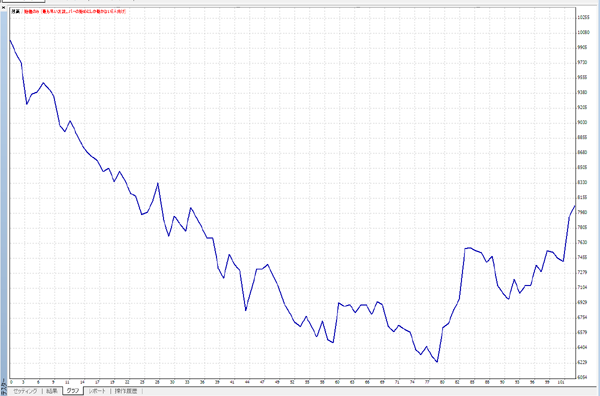Click the lowest trough of the balance curve
Viewport: 600px width, 396px height.
point(437,362)
